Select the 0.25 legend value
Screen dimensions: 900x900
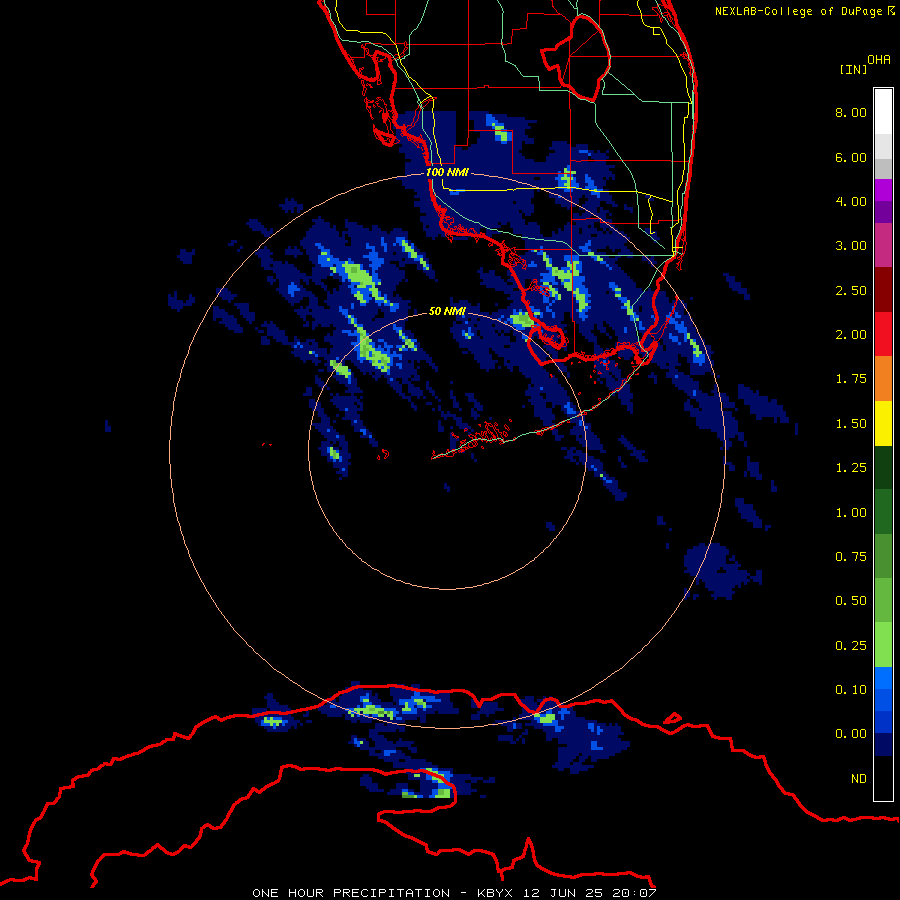click(x=851, y=646)
